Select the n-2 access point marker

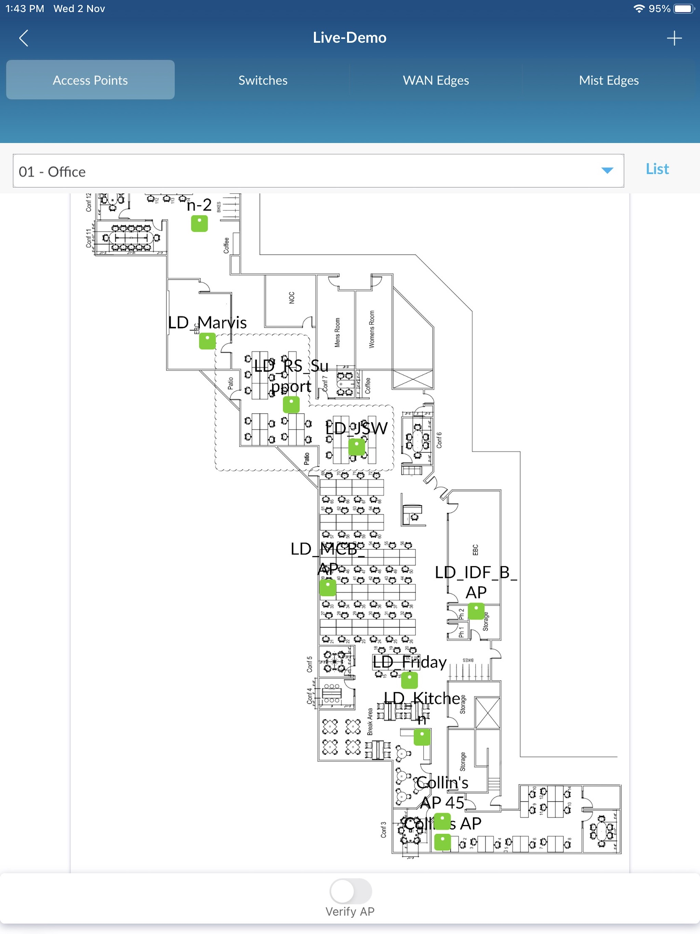(199, 223)
